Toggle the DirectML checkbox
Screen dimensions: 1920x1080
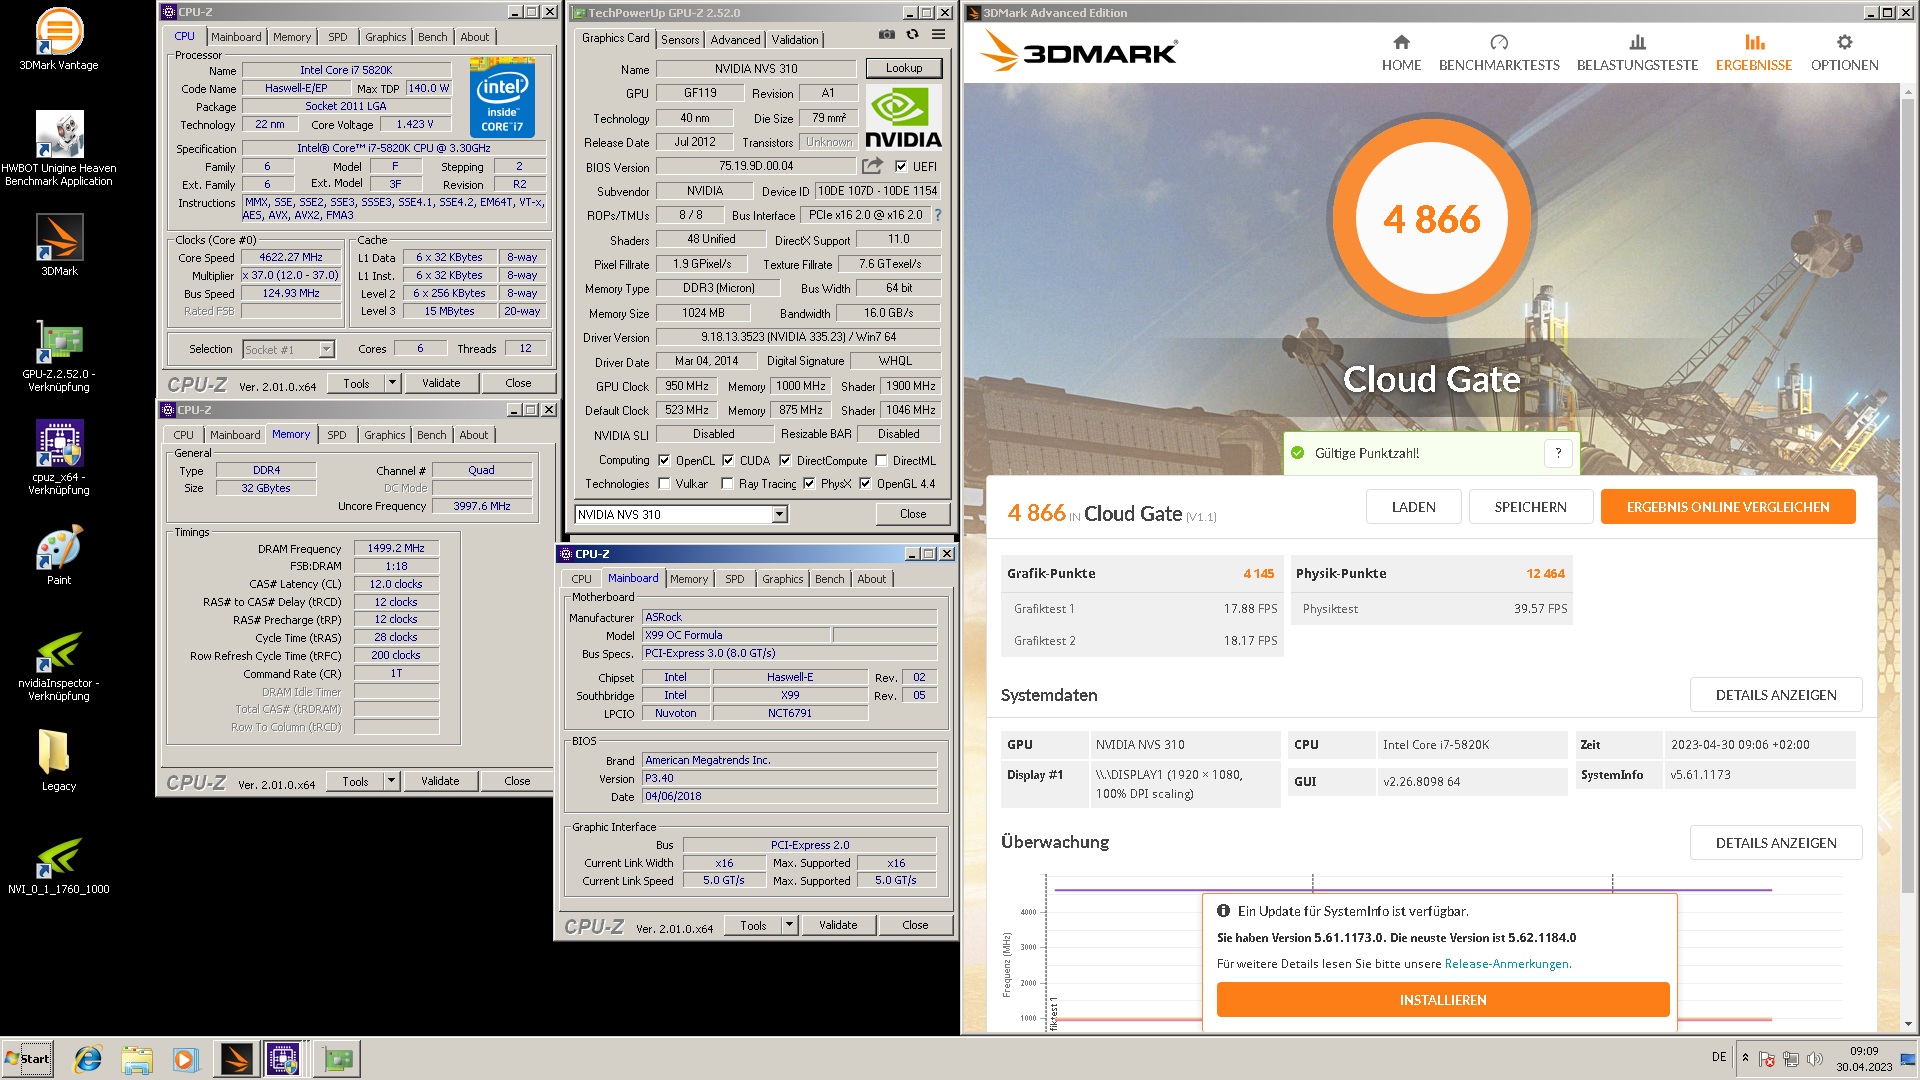pos(881,461)
